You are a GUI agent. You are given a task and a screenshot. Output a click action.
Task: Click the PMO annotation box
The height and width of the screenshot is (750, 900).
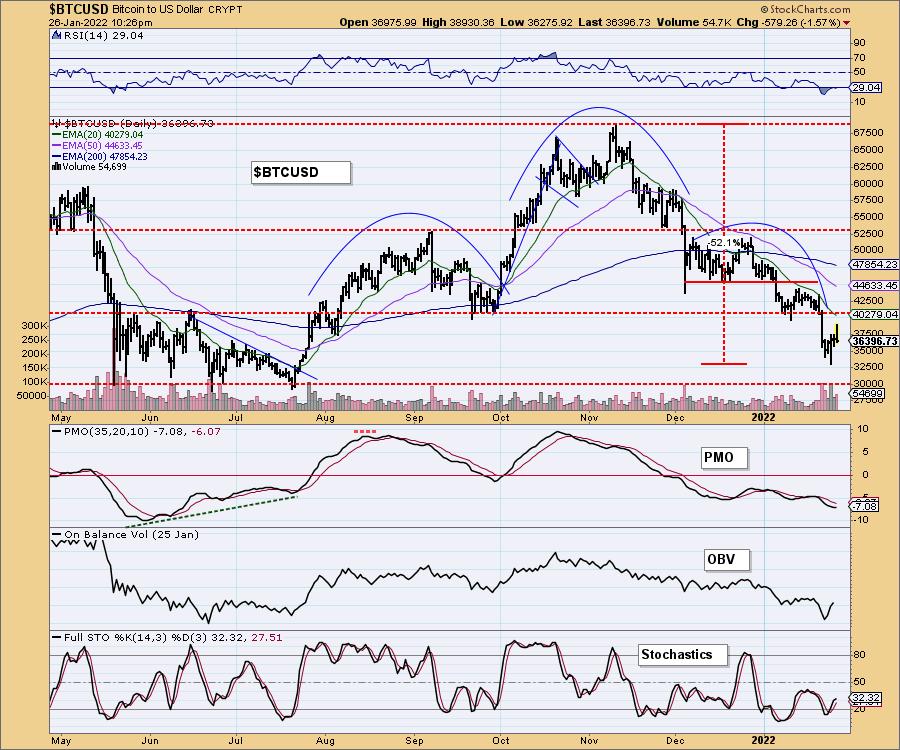(725, 458)
